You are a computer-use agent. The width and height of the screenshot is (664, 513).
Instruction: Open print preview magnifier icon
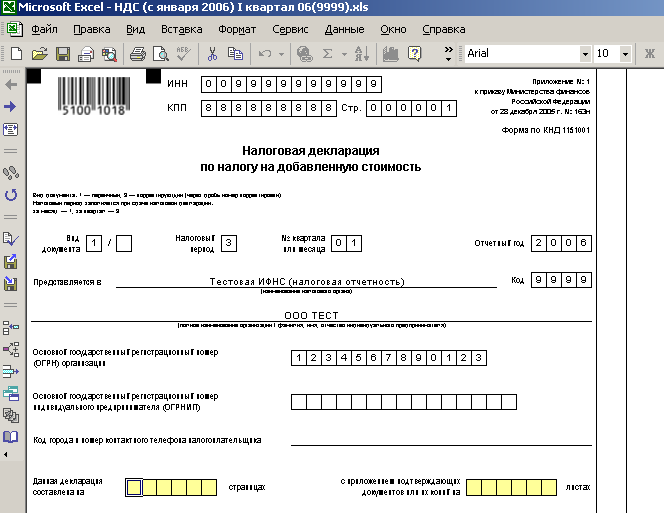tap(161, 54)
